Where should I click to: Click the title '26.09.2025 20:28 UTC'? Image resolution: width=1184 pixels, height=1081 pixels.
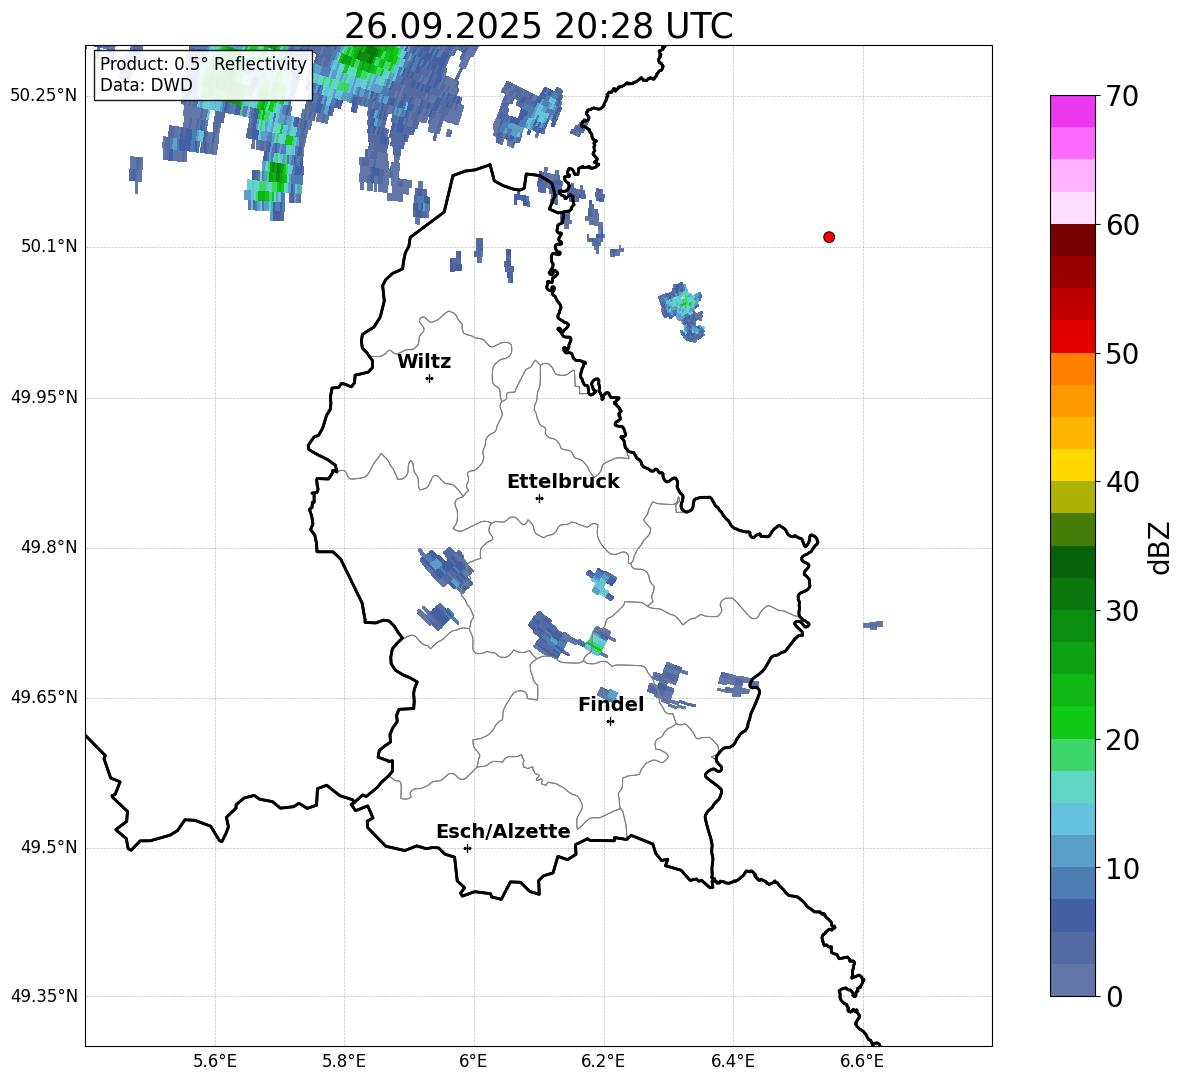[x=538, y=26]
